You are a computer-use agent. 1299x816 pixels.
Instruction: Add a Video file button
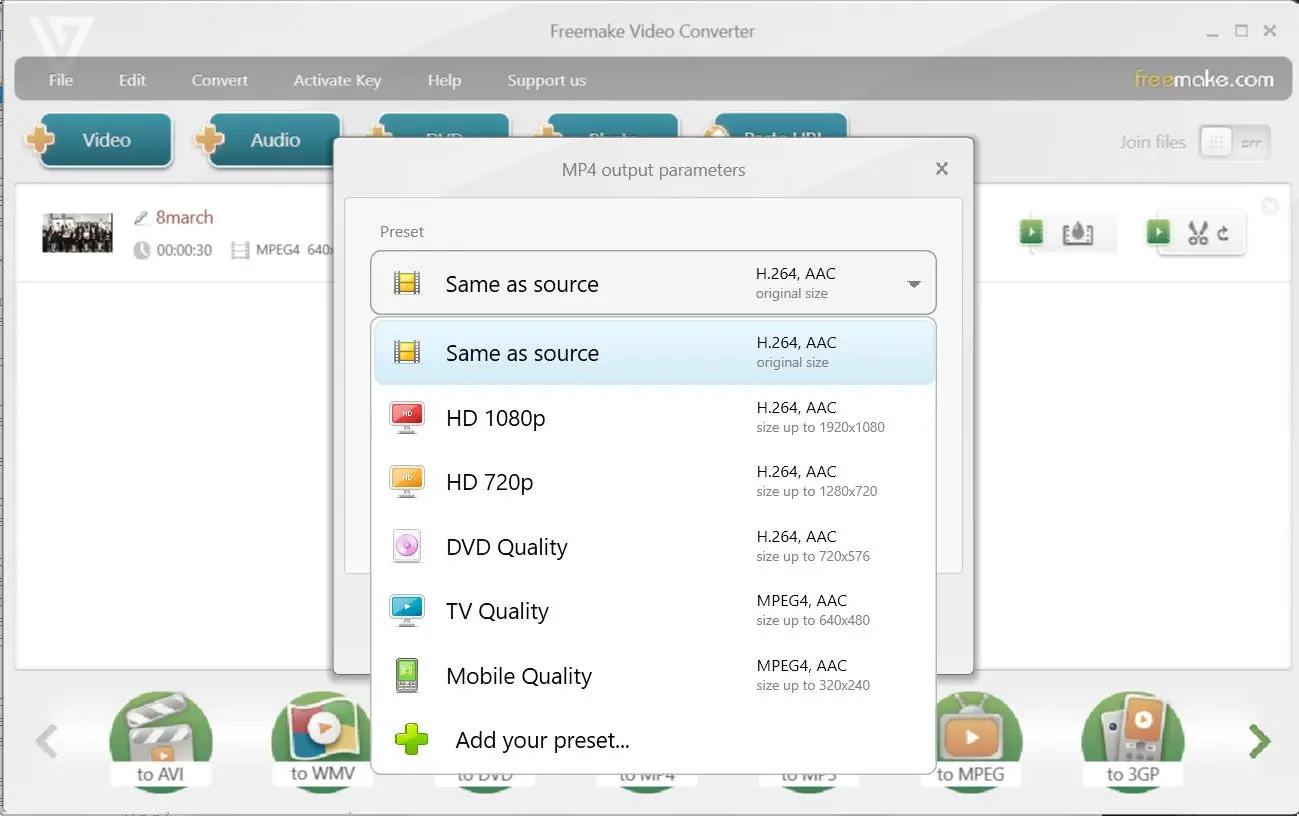[98, 140]
